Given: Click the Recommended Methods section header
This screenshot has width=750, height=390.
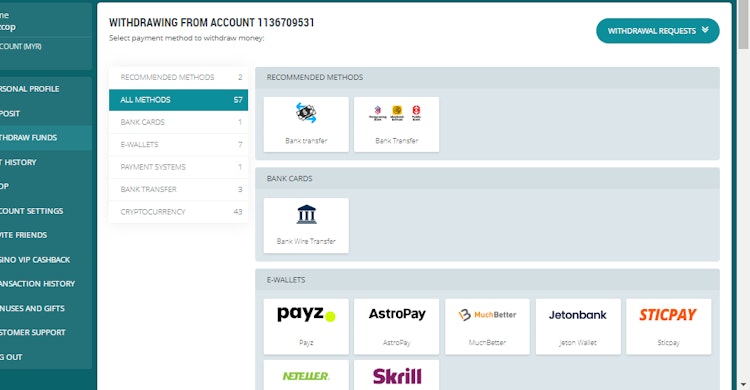Looking at the screenshot, I should 487,78.
